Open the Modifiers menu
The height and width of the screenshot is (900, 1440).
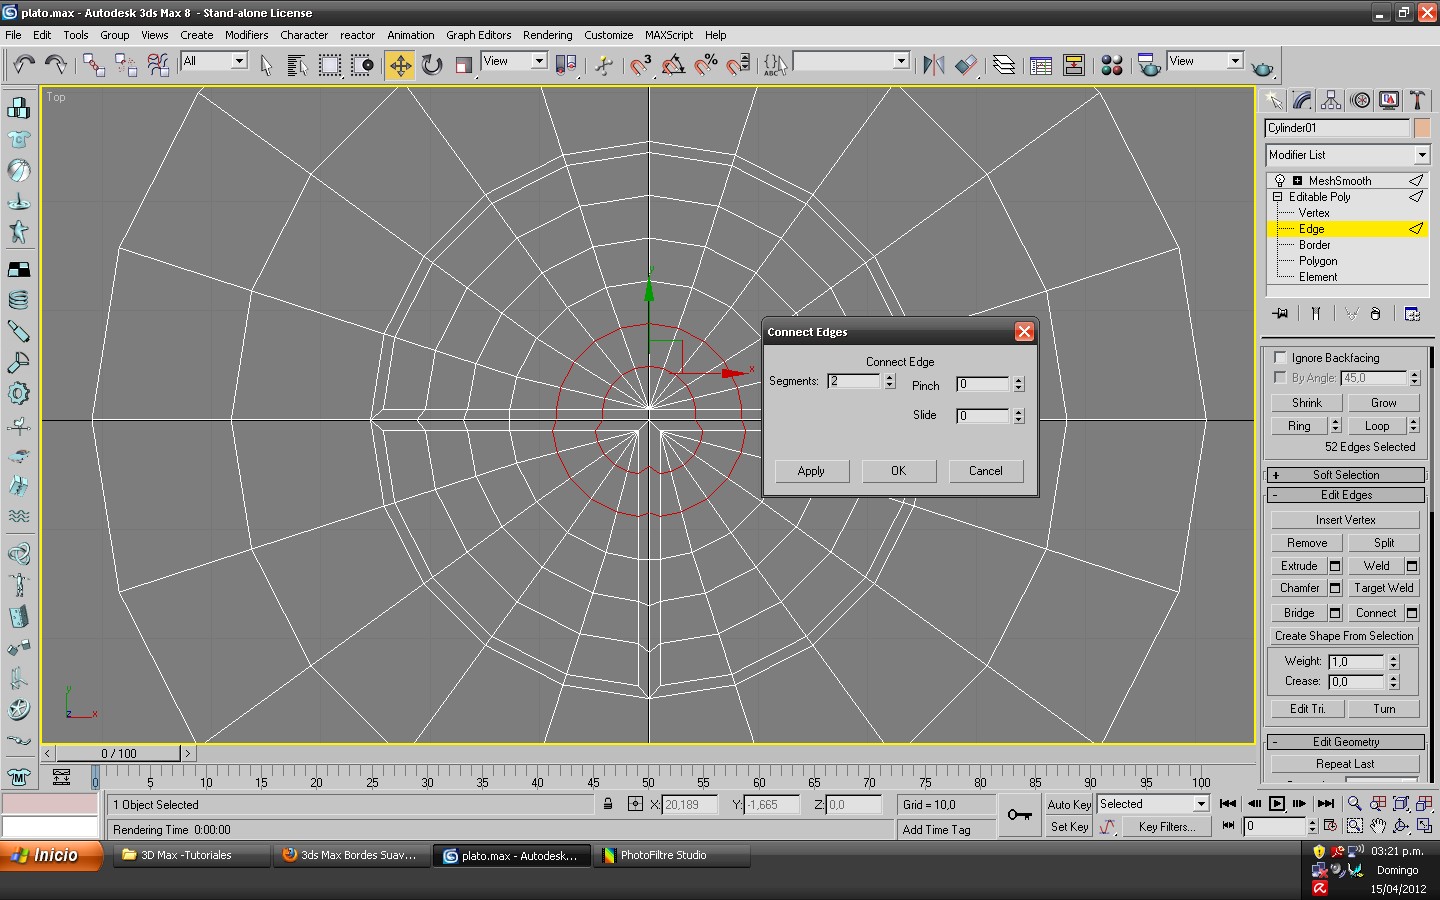pyautogui.click(x=246, y=35)
